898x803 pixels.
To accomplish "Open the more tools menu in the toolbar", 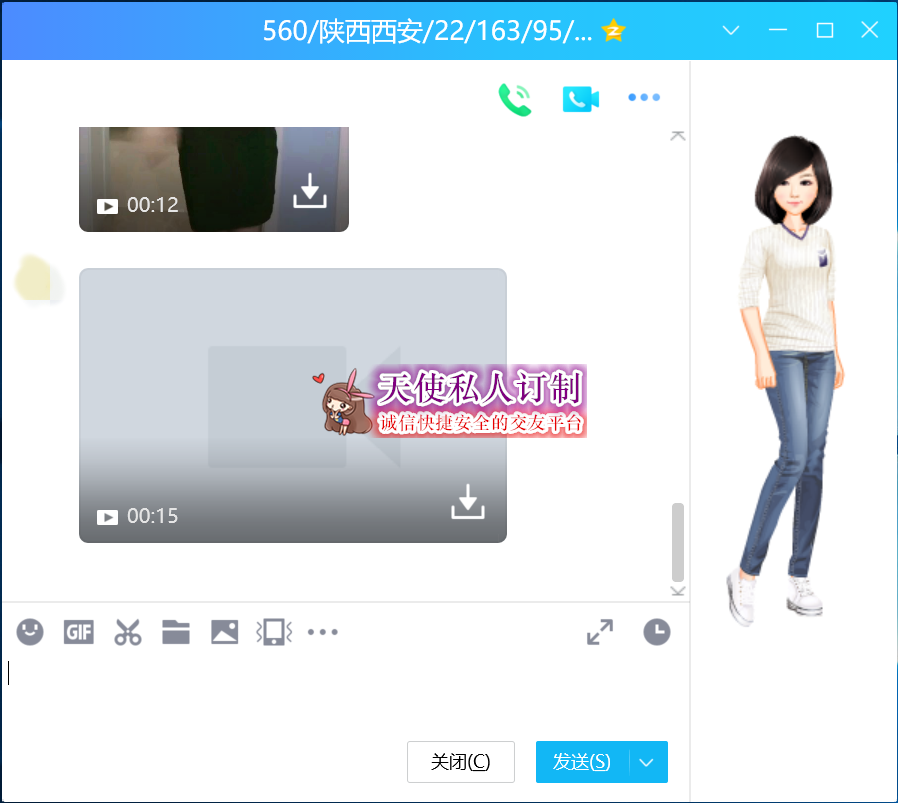I will coord(322,632).
